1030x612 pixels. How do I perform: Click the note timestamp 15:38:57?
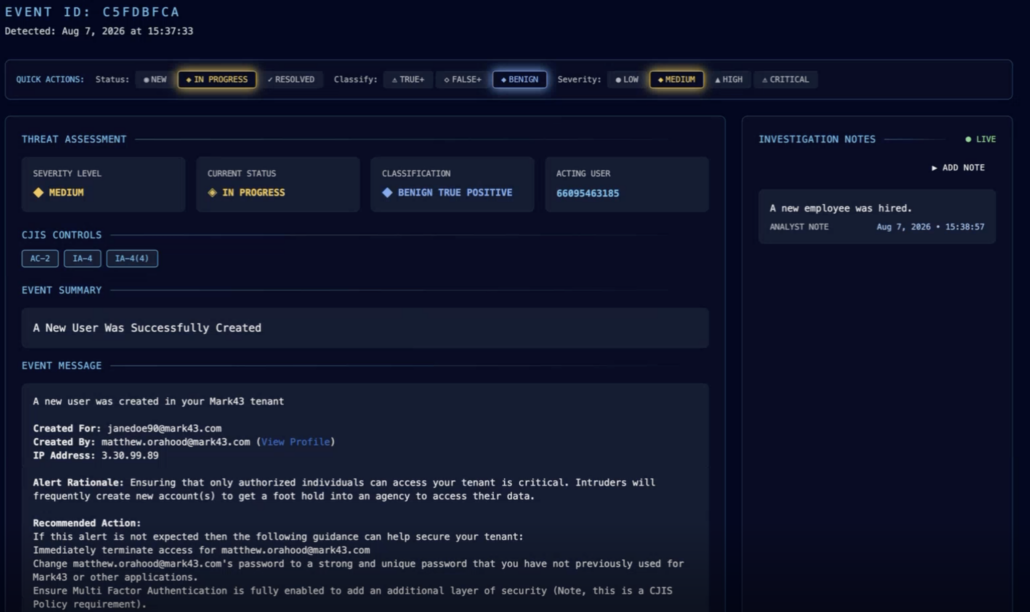pos(964,227)
